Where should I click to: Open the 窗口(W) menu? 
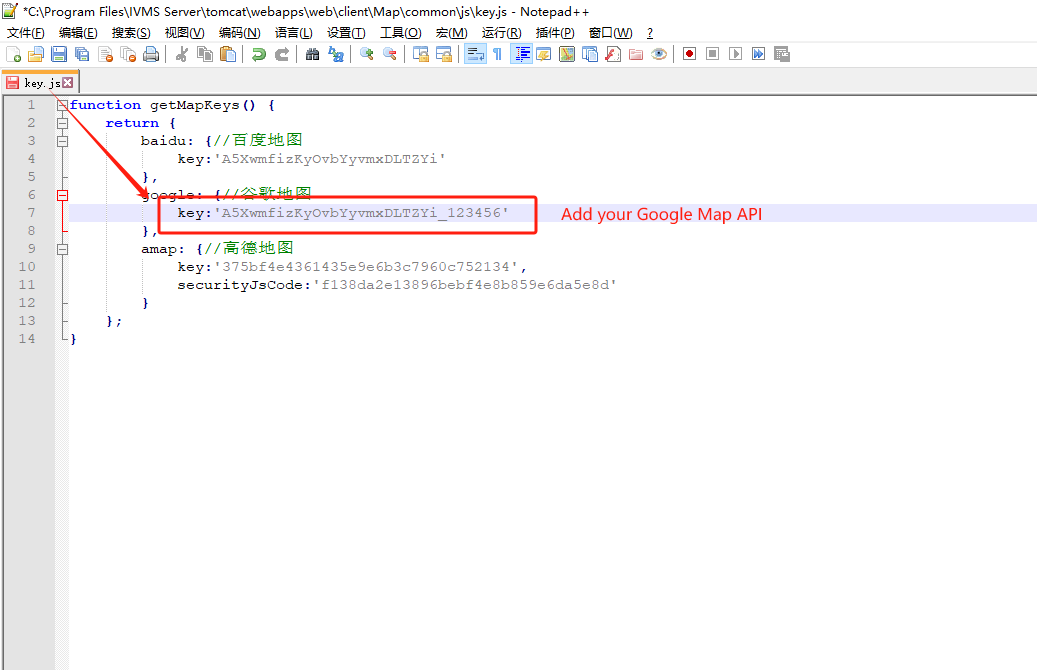click(x=610, y=32)
